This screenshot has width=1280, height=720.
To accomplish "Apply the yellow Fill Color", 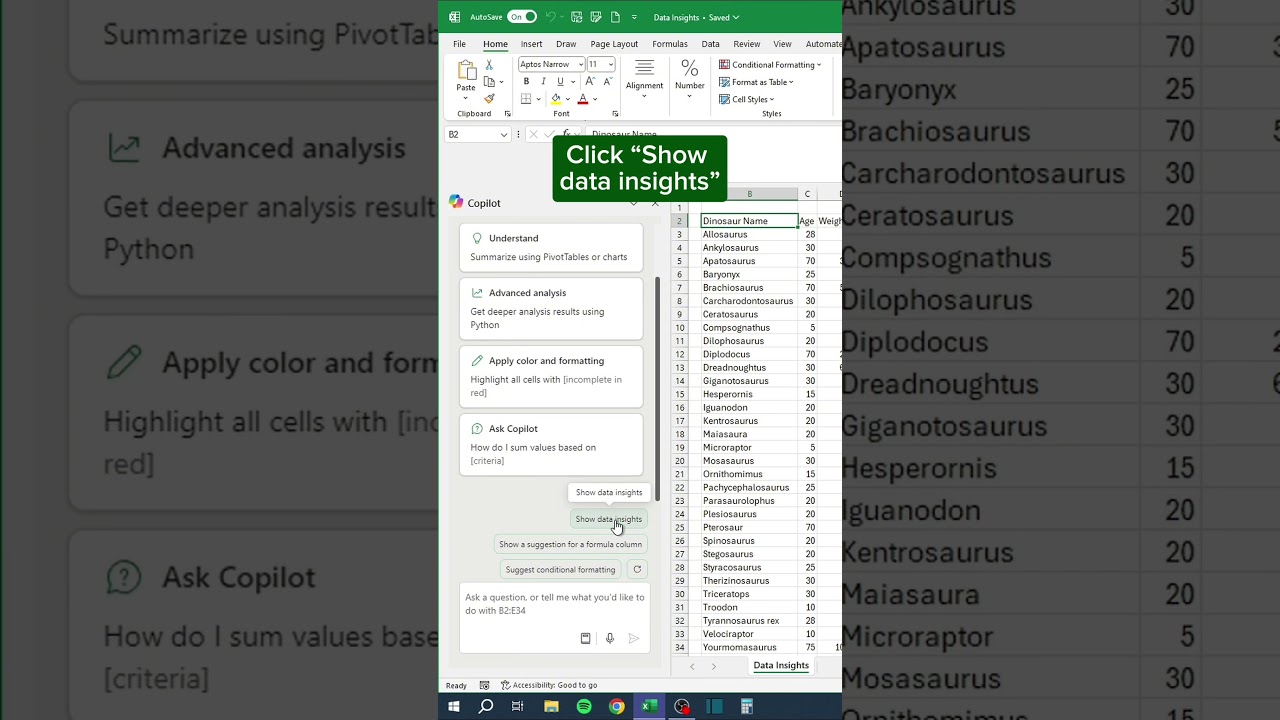I will (x=556, y=99).
